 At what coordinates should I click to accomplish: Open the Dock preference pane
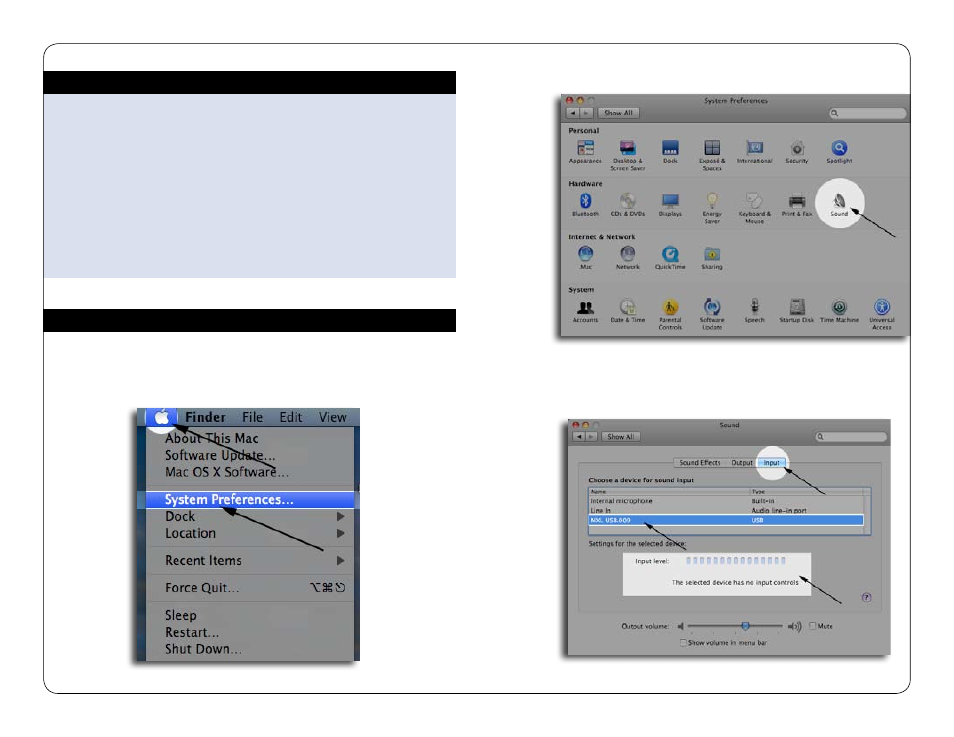(670, 152)
